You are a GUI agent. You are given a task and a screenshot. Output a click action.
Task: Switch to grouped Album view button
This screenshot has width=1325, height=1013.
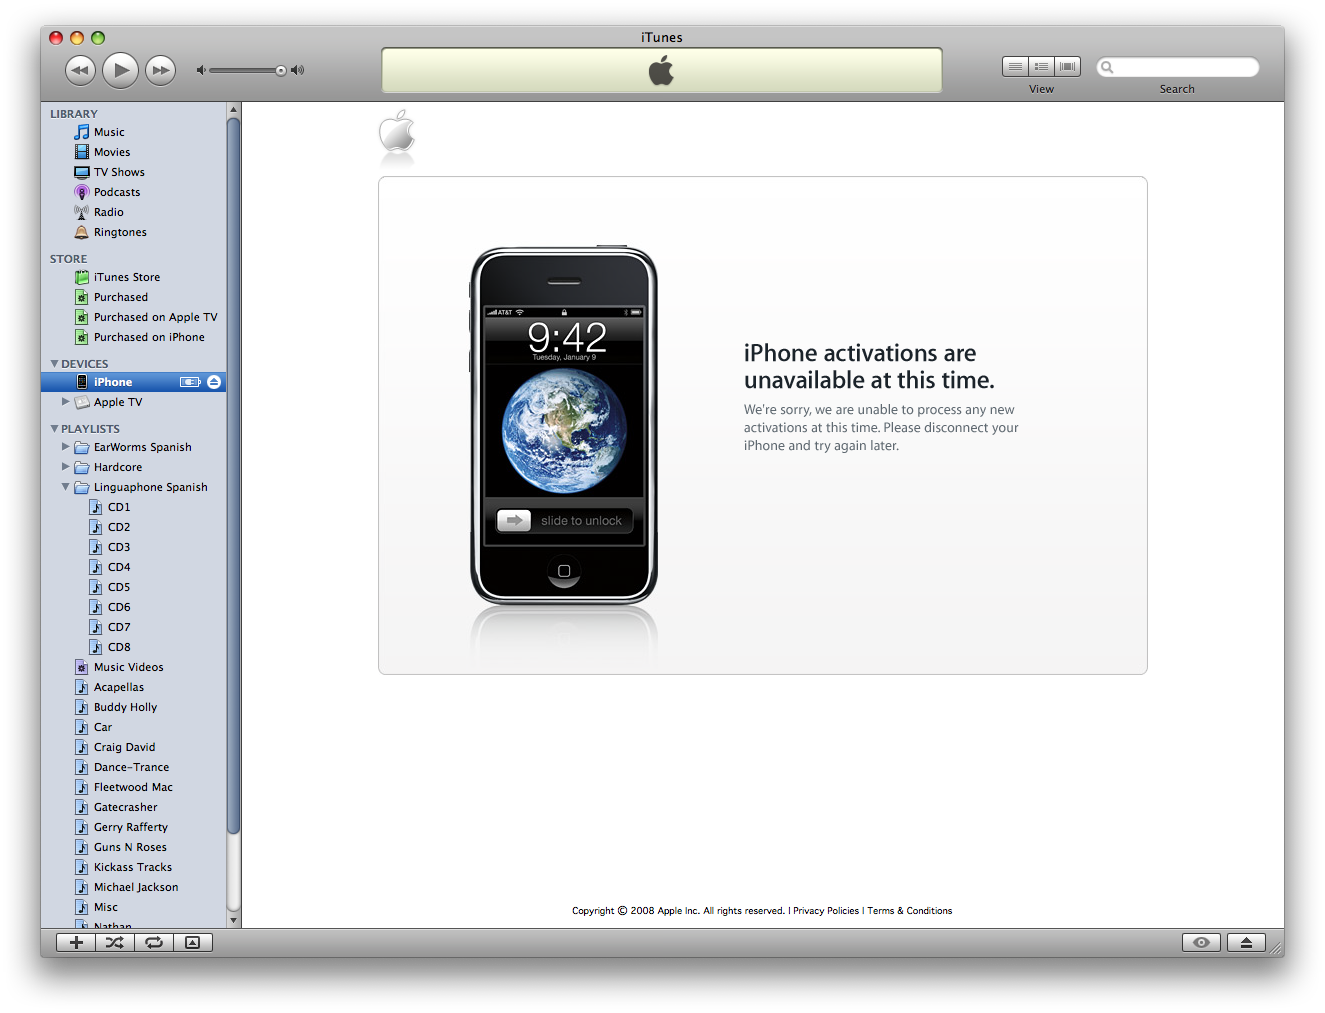tap(1041, 66)
